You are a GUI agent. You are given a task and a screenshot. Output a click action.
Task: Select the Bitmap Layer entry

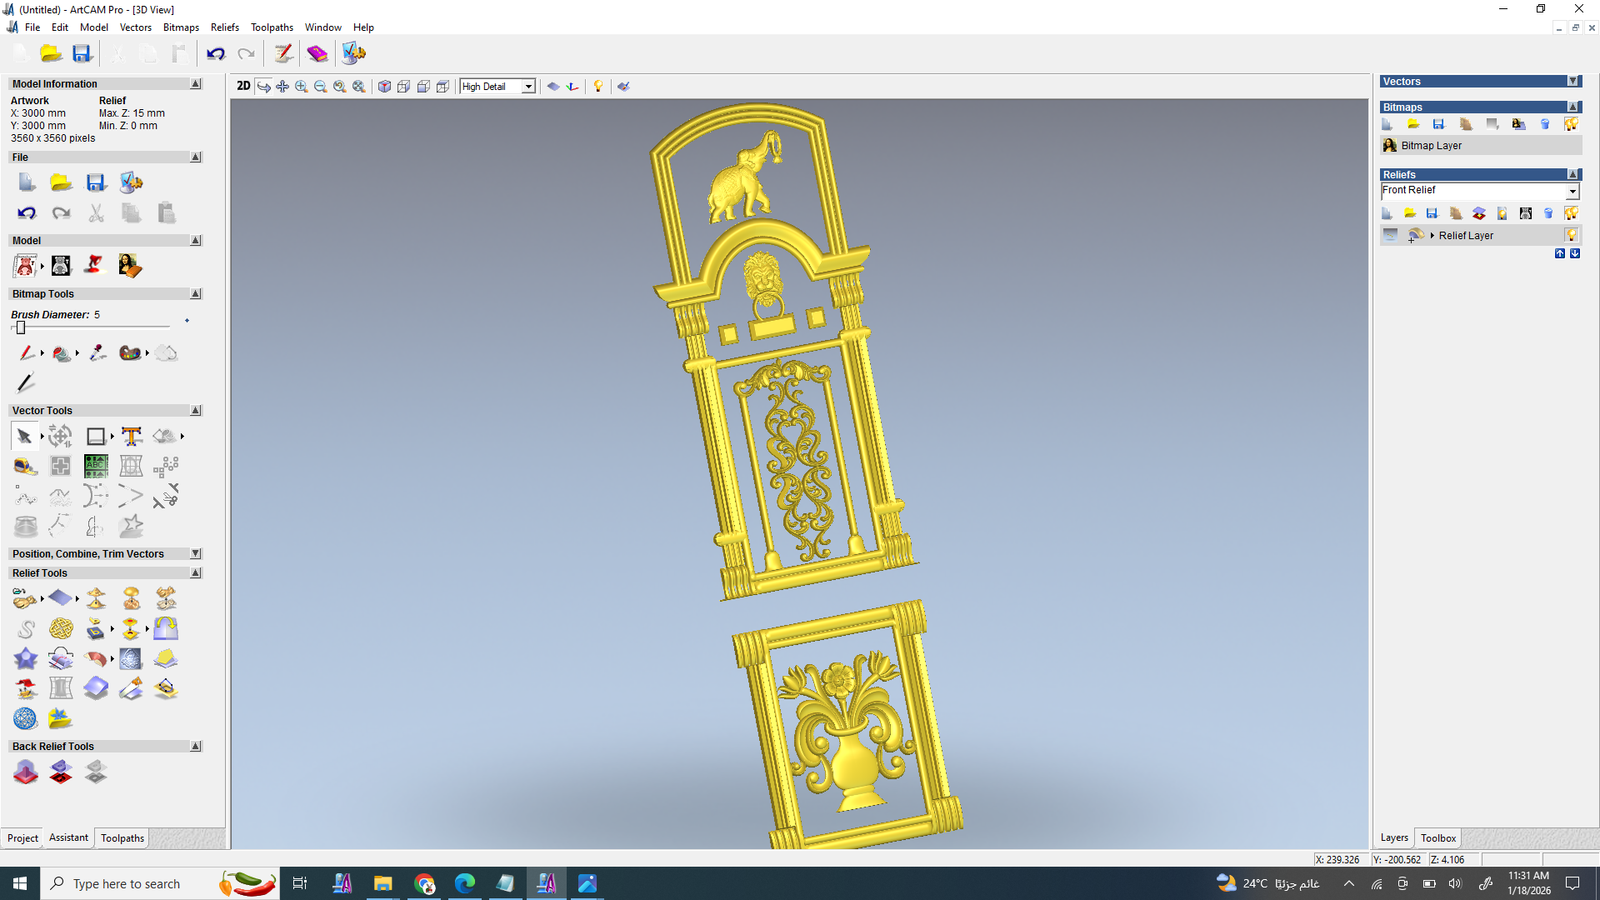[1431, 146]
